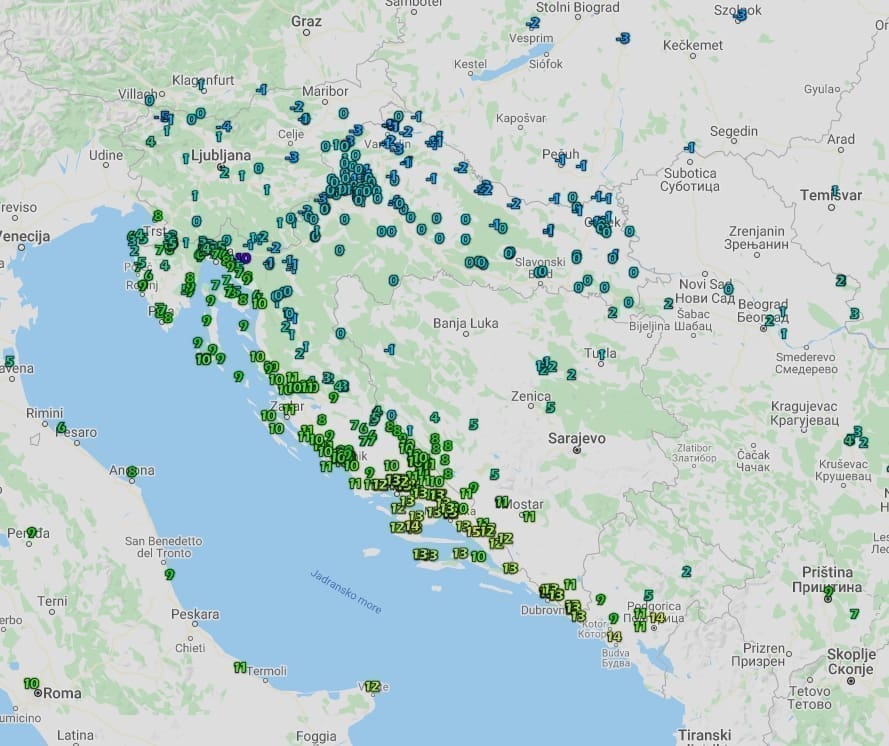The height and width of the screenshot is (746, 889).
Task: Select the -3 marker east of Veszprém
Action: coord(624,38)
